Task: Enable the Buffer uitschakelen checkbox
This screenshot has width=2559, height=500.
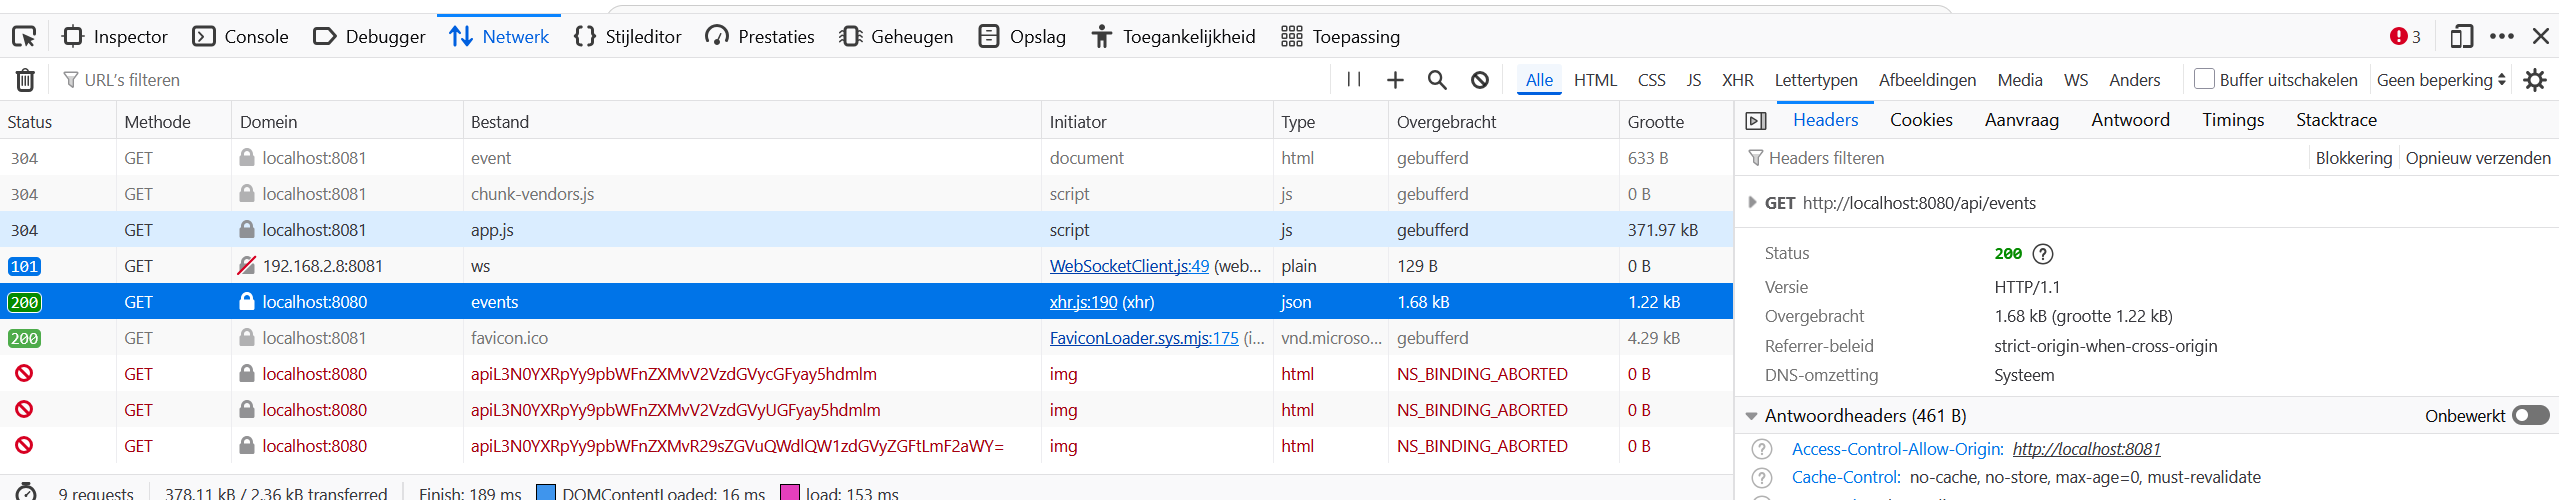Action: (2204, 79)
